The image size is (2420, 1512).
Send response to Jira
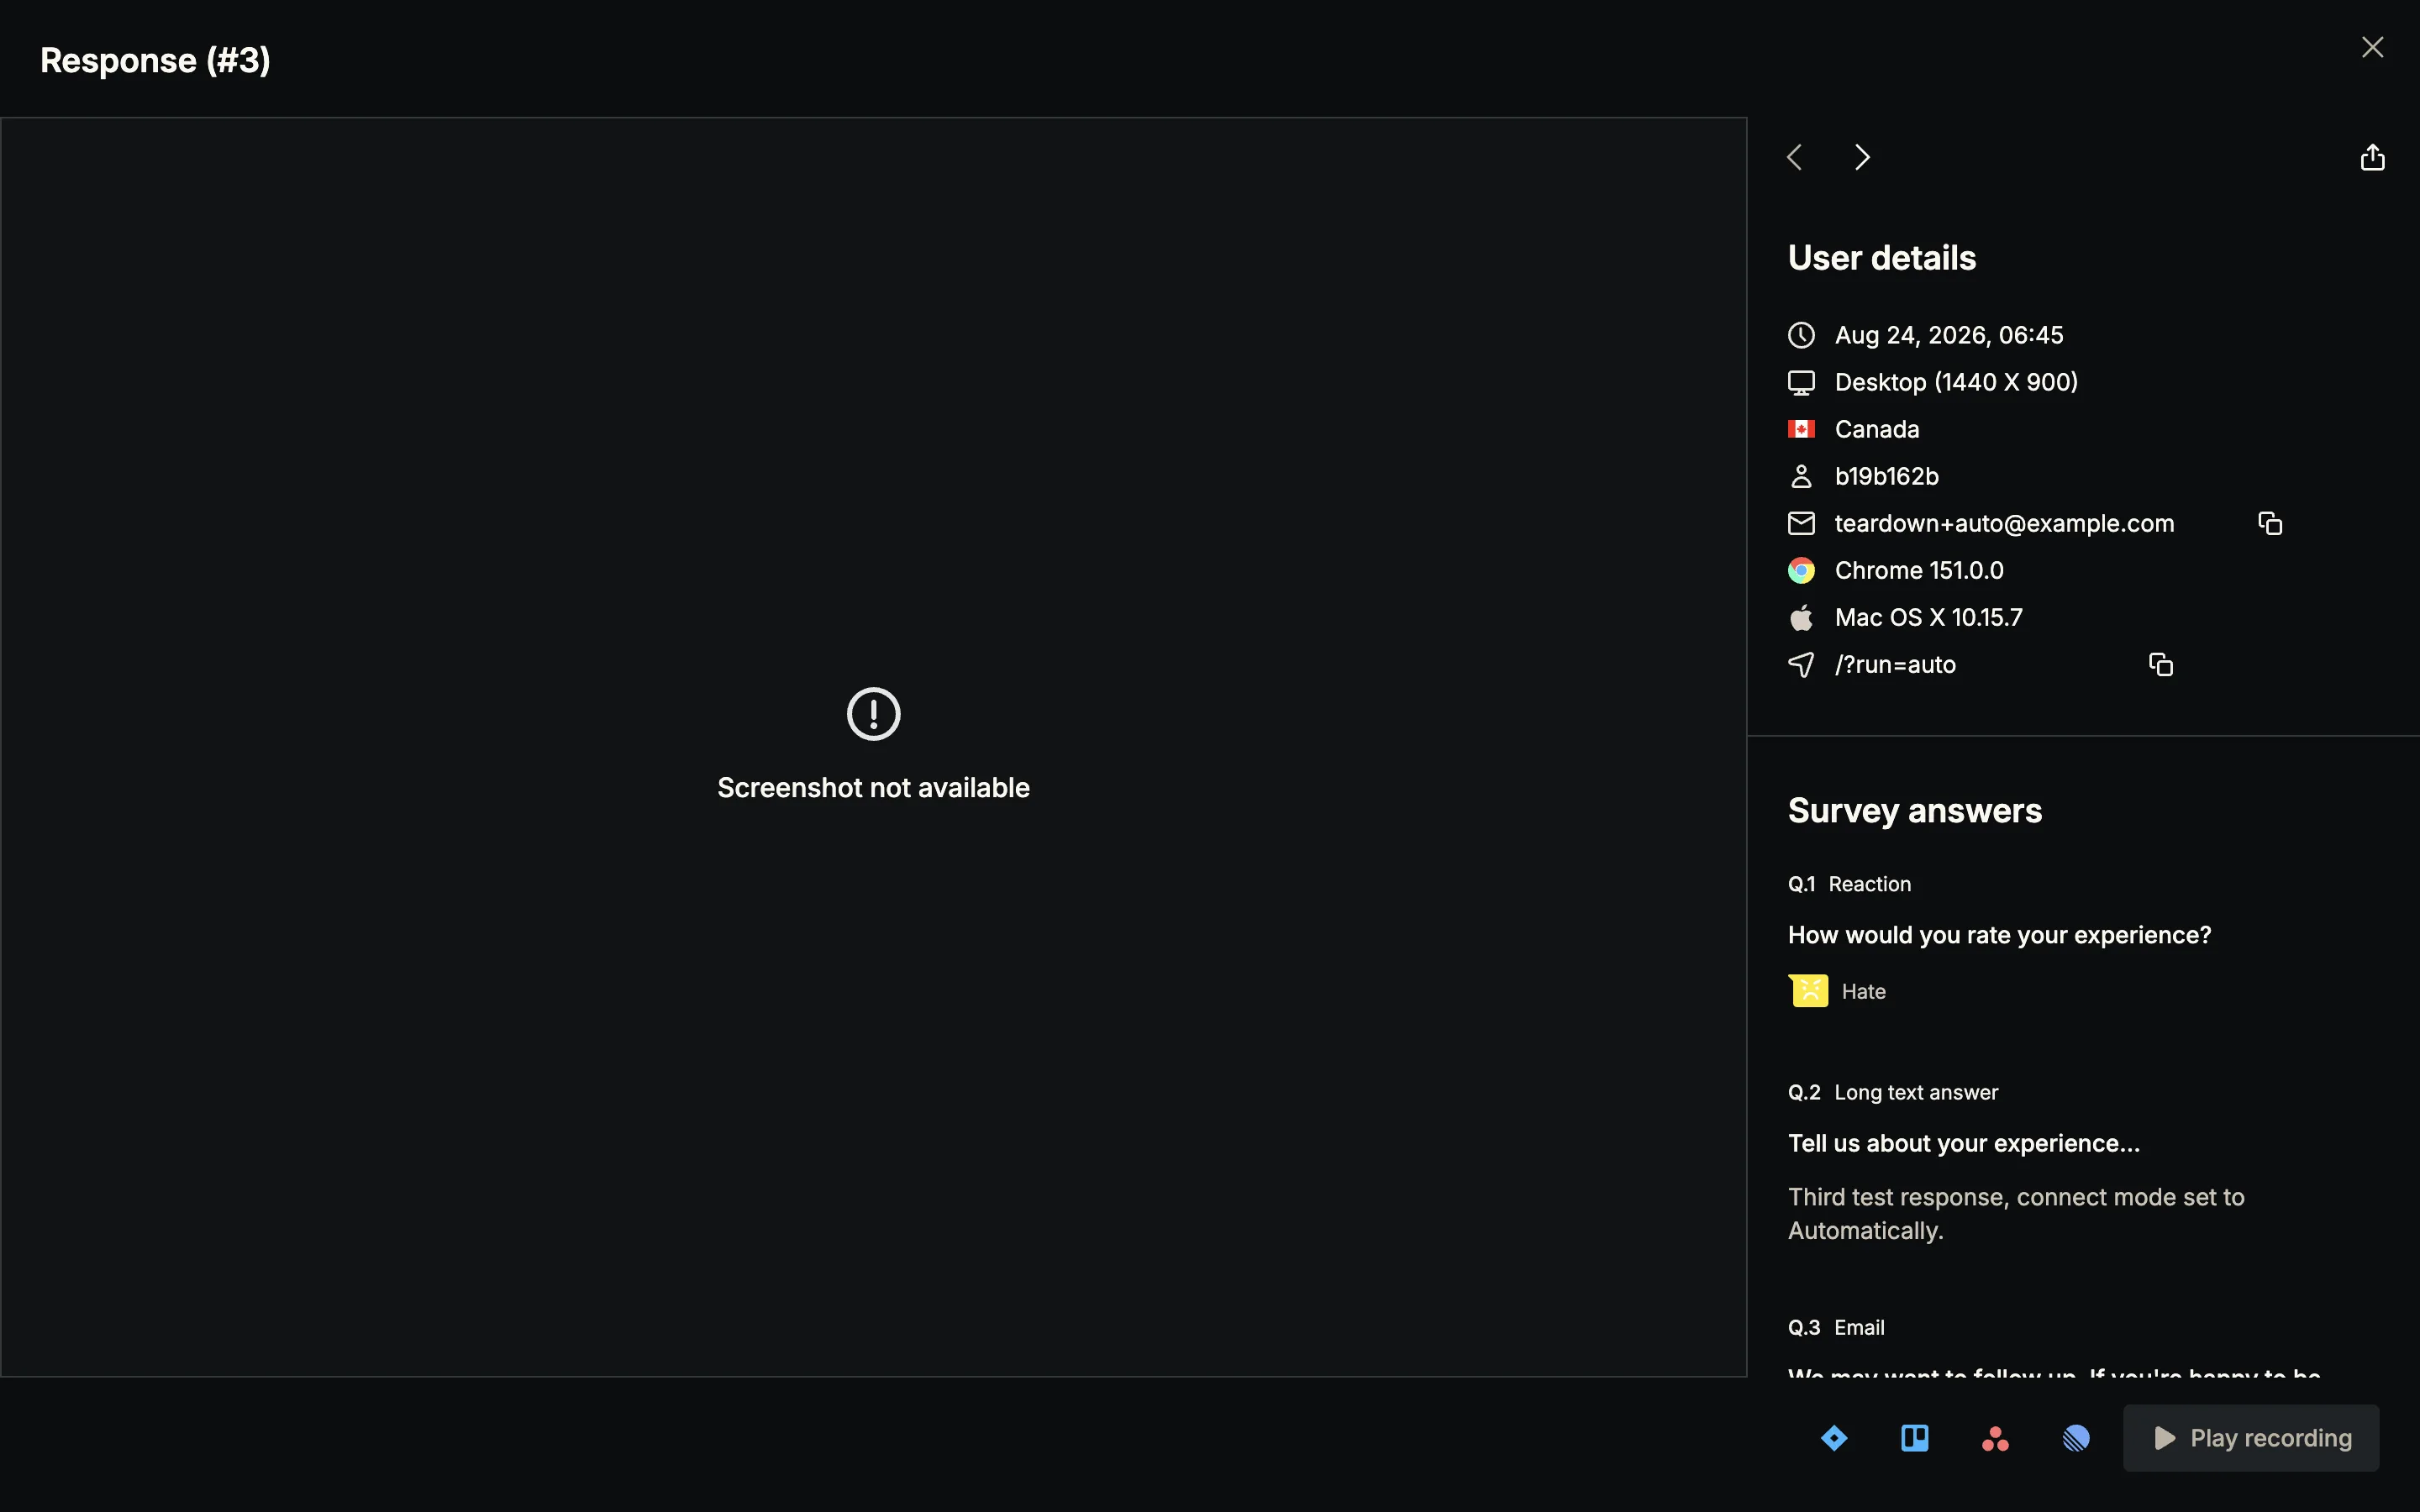(1834, 1438)
